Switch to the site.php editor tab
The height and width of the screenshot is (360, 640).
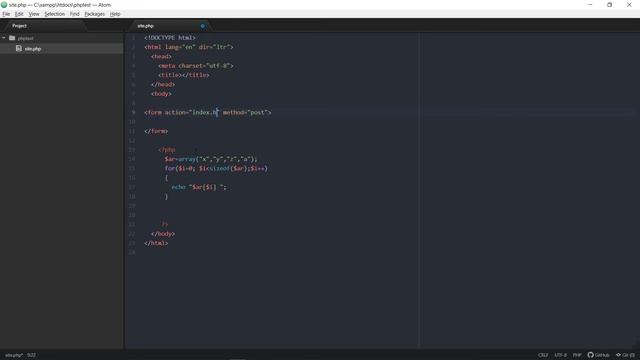(x=145, y=26)
